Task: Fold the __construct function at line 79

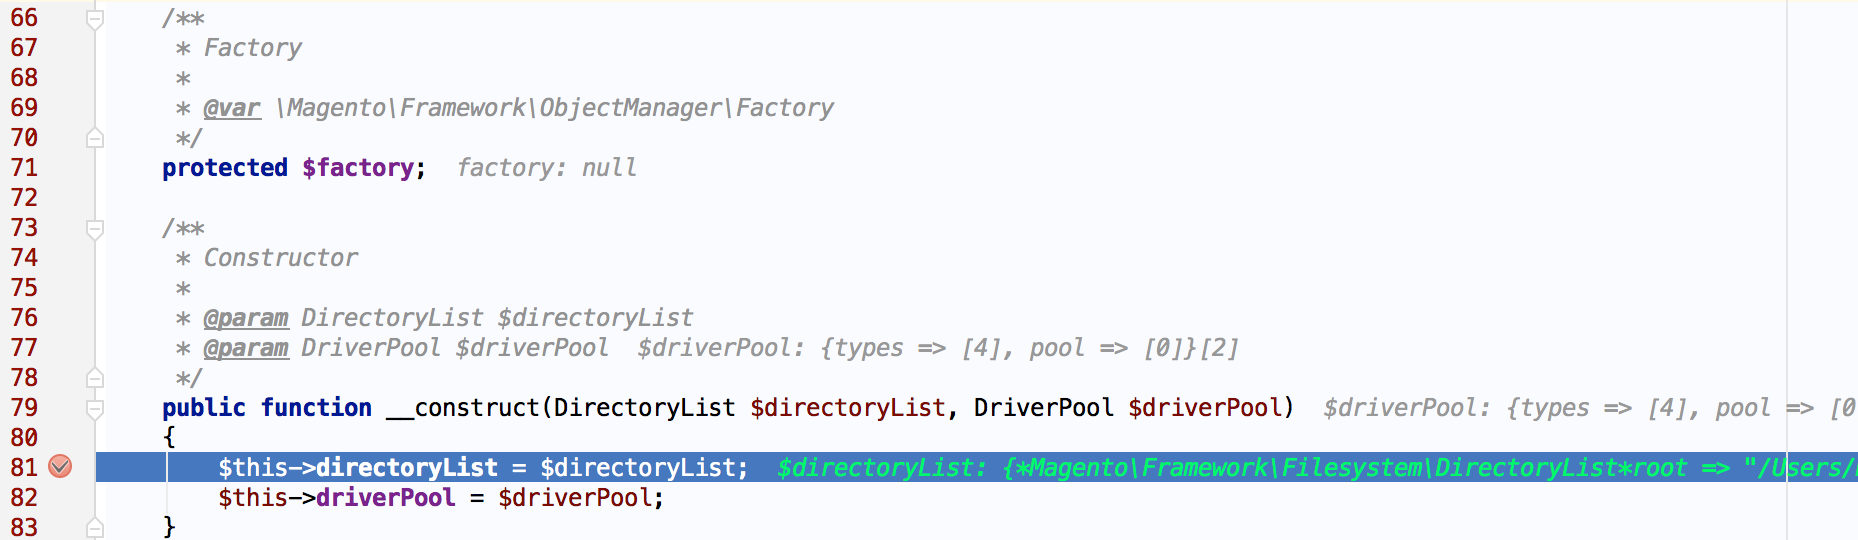Action: [95, 408]
